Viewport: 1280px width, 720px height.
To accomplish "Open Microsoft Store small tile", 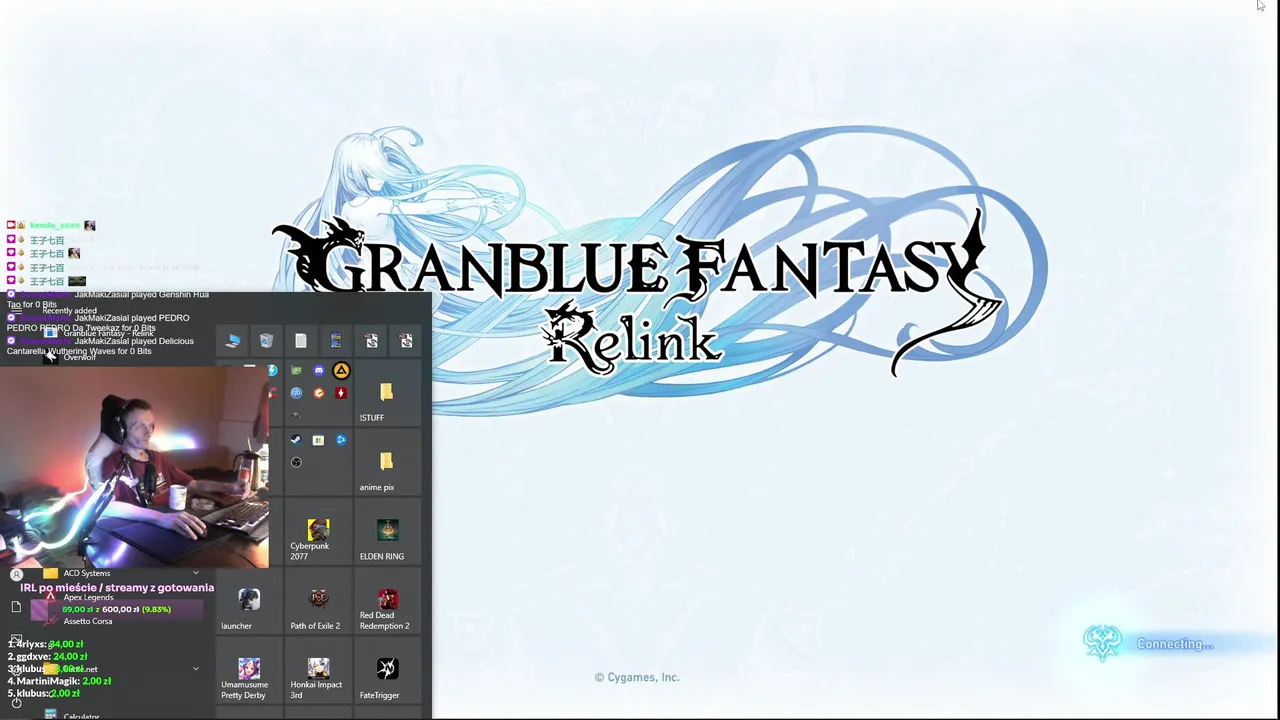I will click(319, 440).
